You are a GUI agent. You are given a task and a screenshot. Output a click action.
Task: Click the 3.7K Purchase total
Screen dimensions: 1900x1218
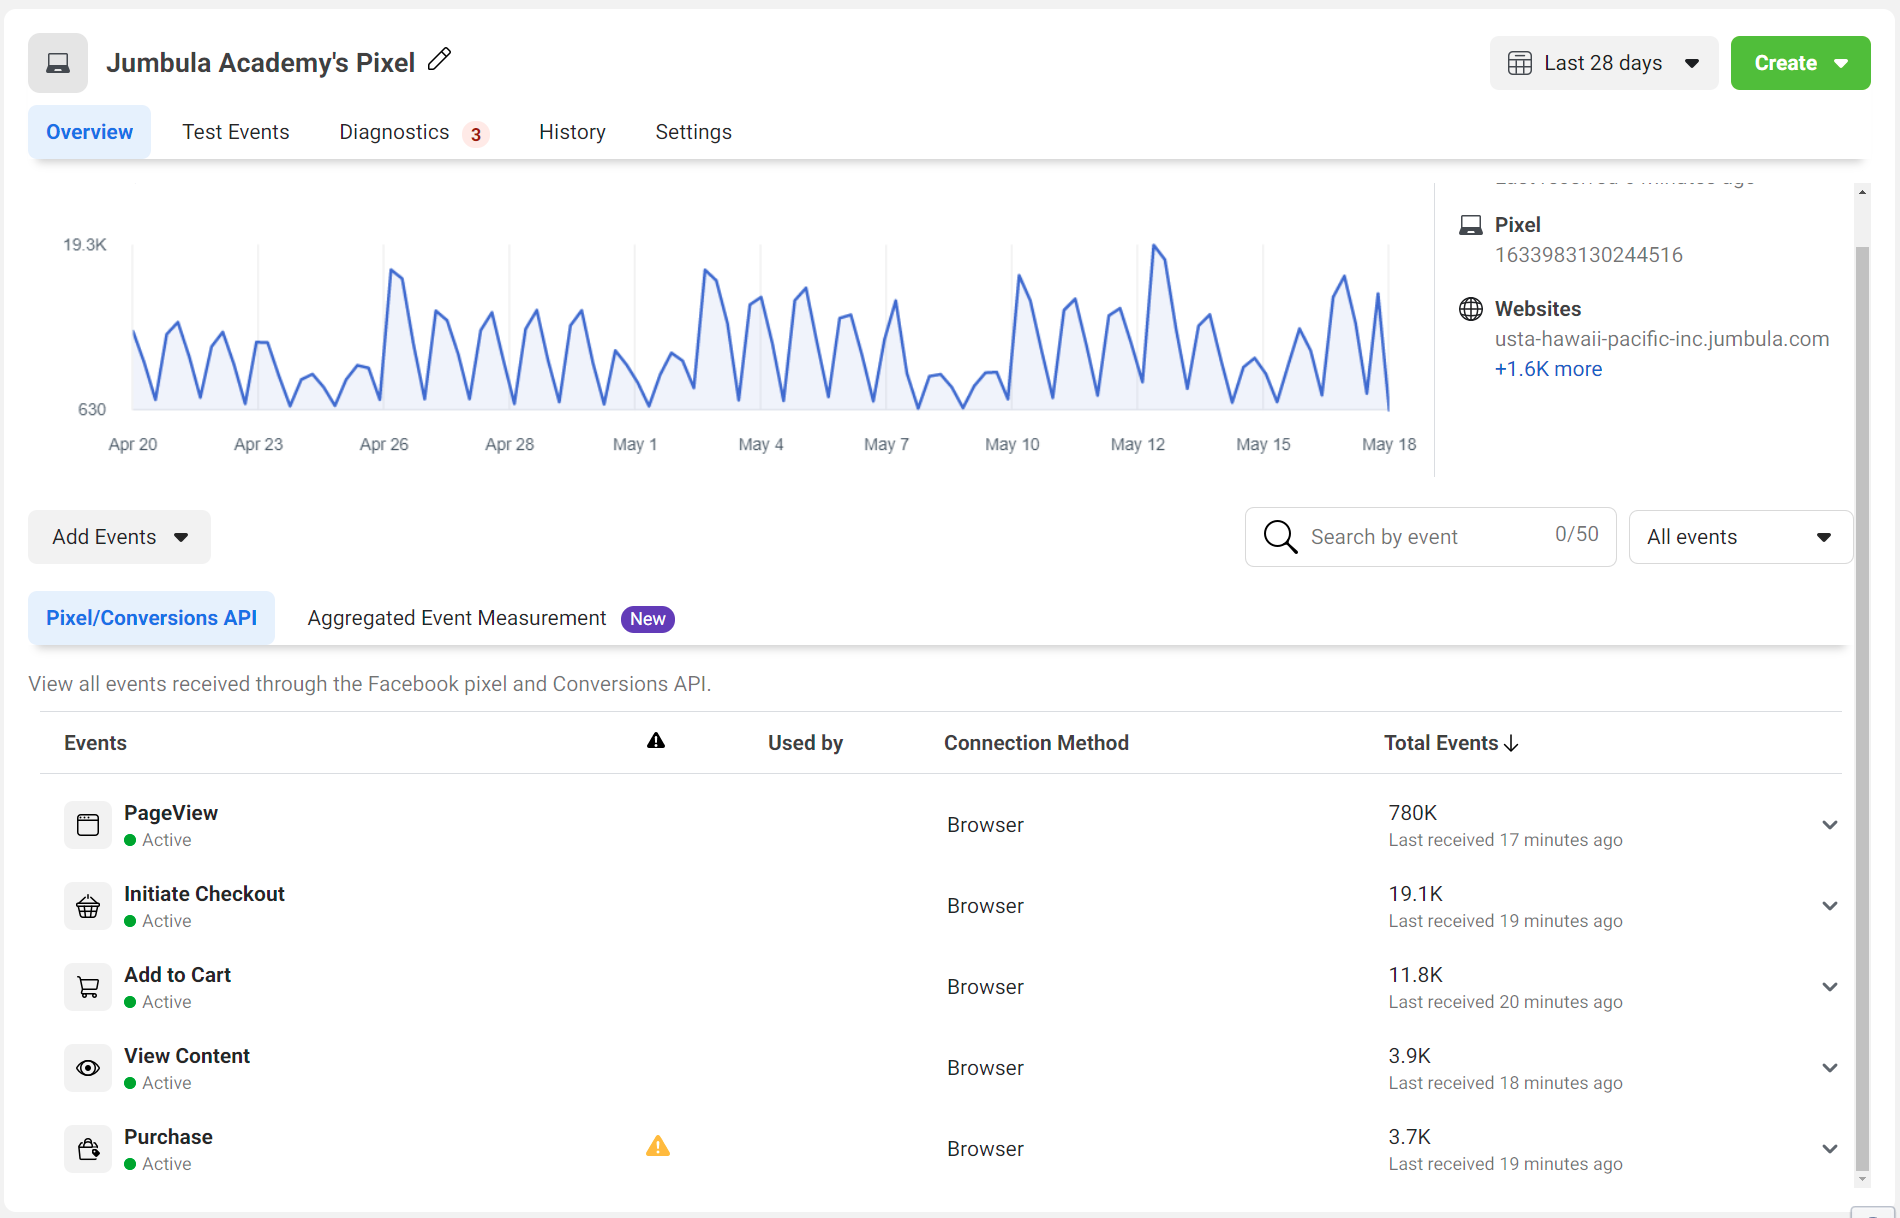pos(1409,1137)
